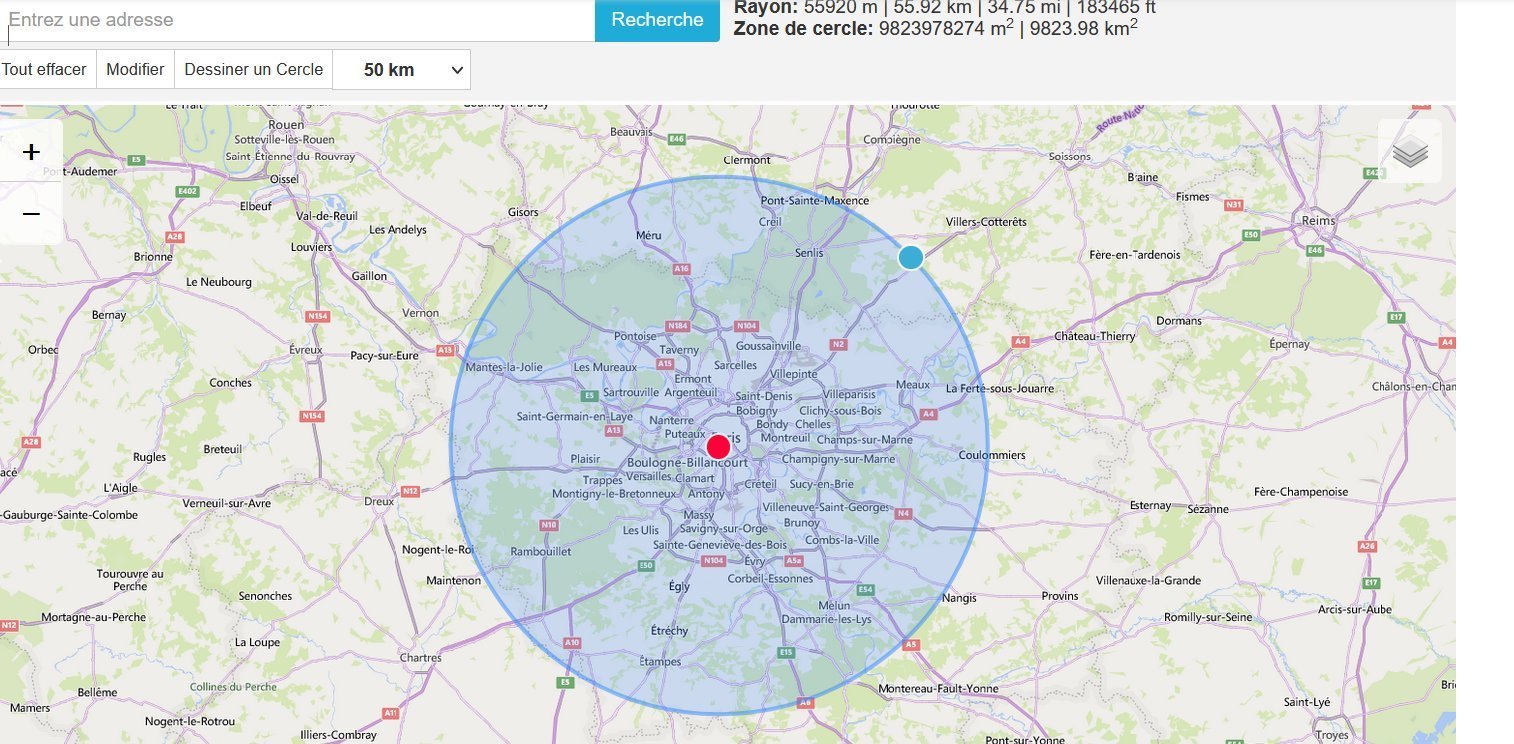Click the Versailles map label
The width and height of the screenshot is (1514, 744).
pyautogui.click(x=649, y=478)
